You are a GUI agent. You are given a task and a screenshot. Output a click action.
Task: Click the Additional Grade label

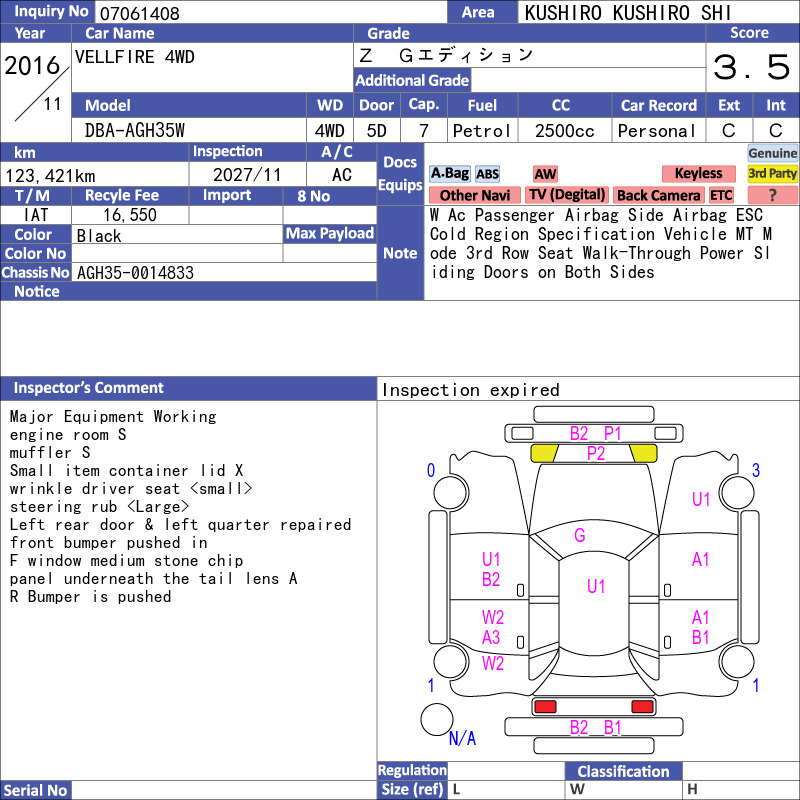click(412, 81)
